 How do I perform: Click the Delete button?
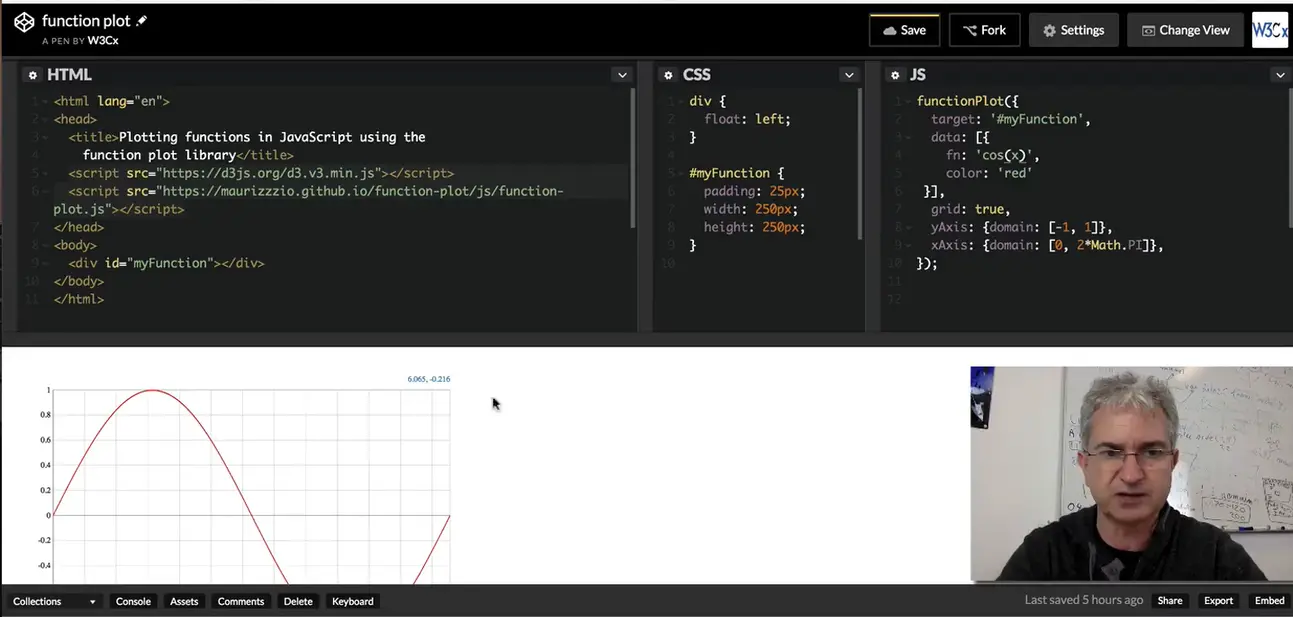pos(298,601)
